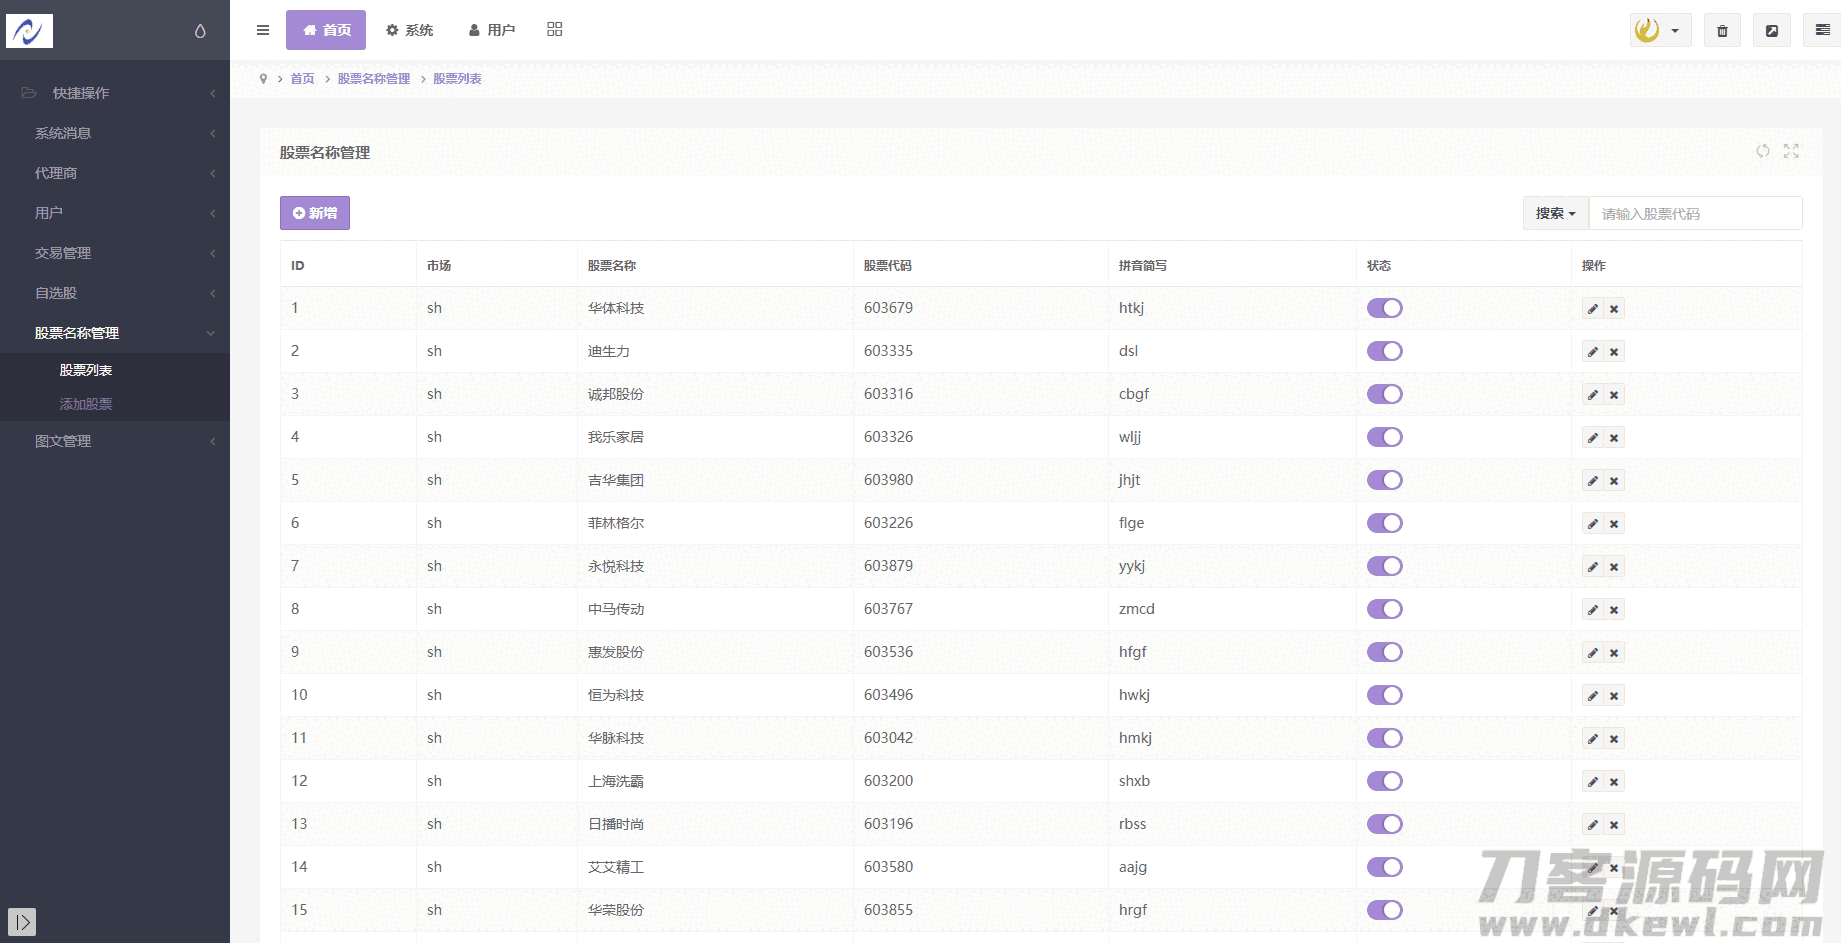1841x943 pixels.
Task: Click sidebar collapse icon at bottom left
Action: 22,922
